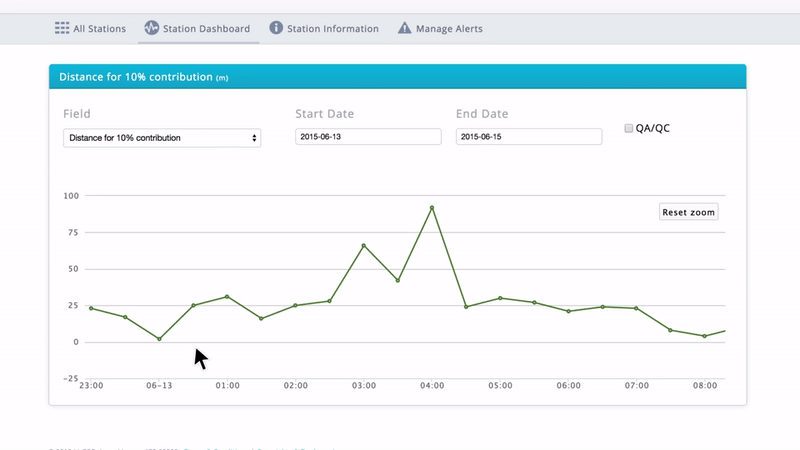Click the Station Information info icon
Viewport: 800px width, 450px height.
276,29
